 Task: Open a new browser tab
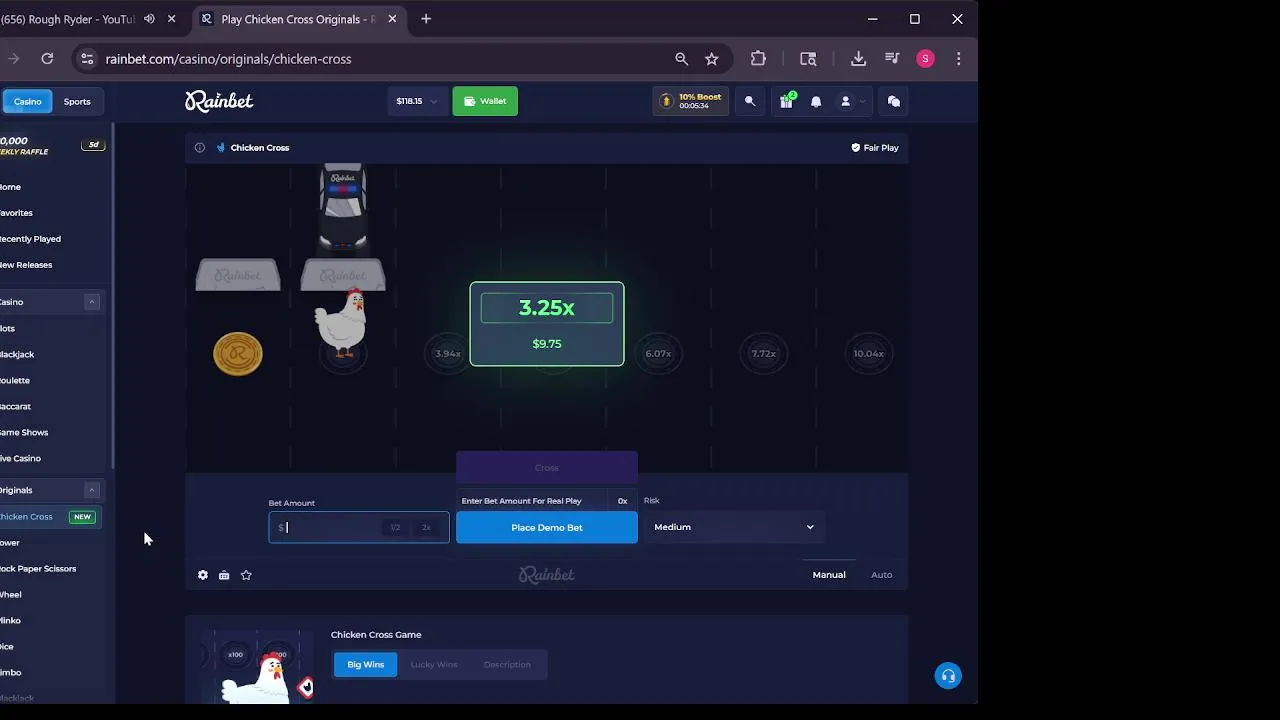pos(426,19)
